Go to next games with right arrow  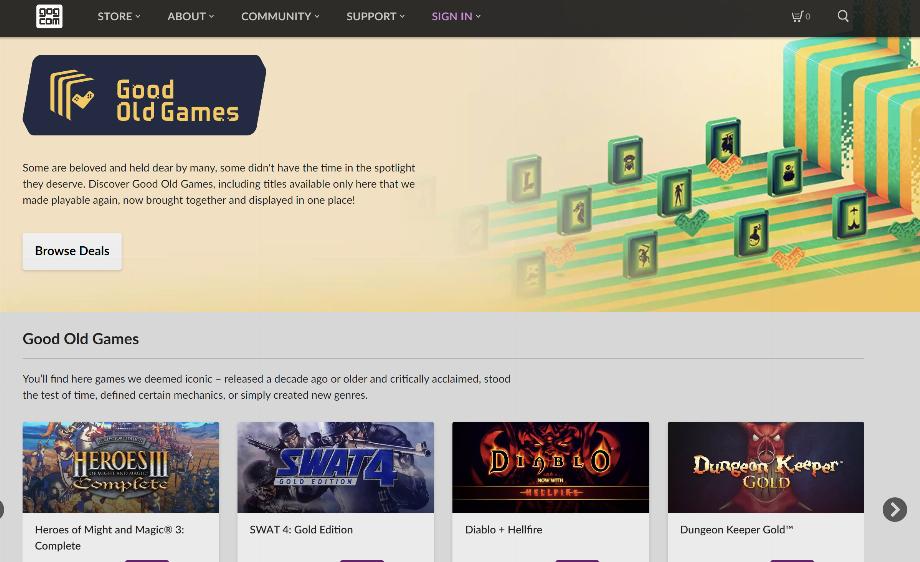894,509
